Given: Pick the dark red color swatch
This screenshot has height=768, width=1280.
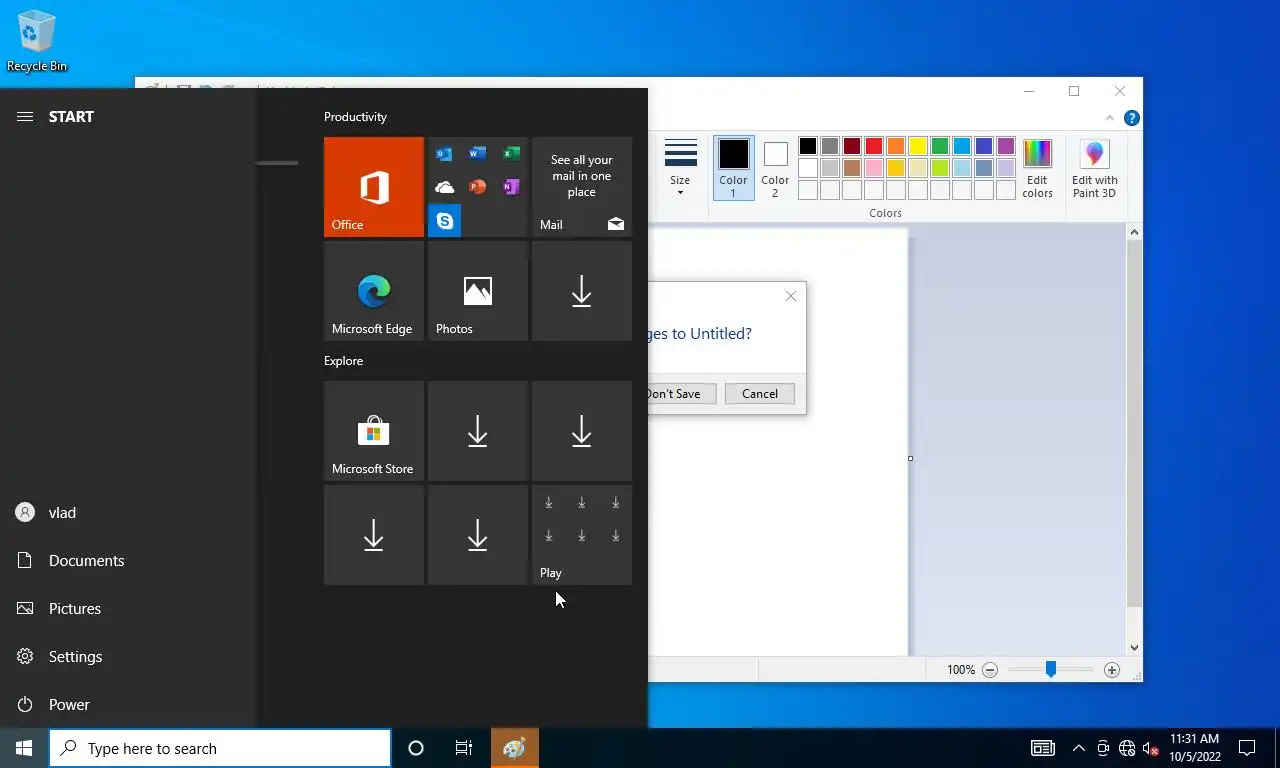Looking at the screenshot, I should [852, 146].
